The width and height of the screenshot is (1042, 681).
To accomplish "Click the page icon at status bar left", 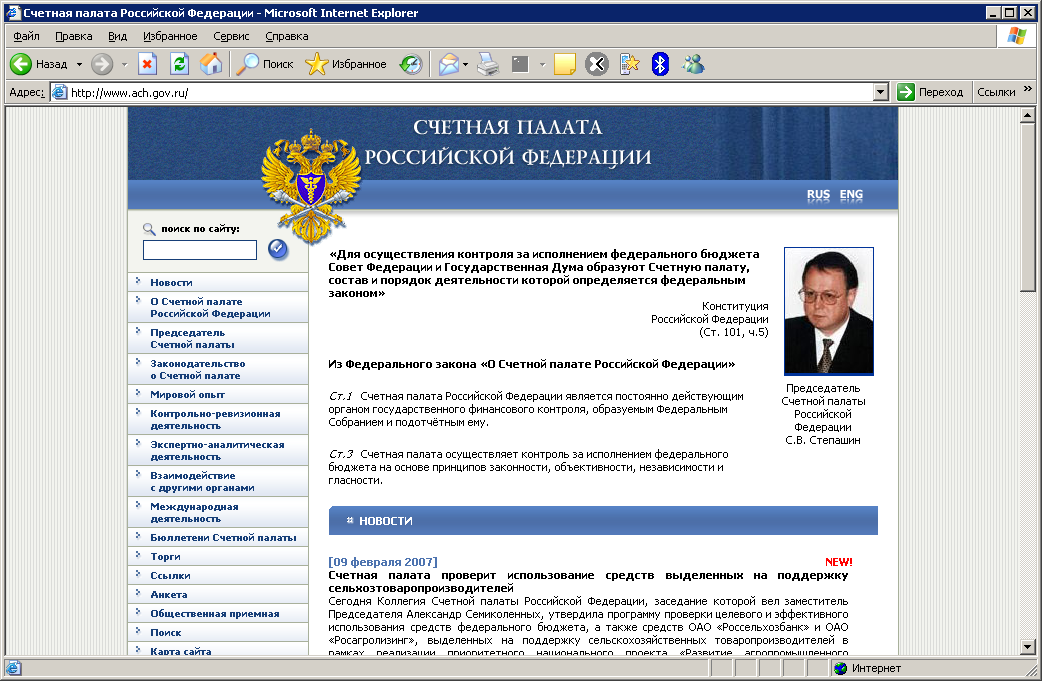I will (13, 668).
